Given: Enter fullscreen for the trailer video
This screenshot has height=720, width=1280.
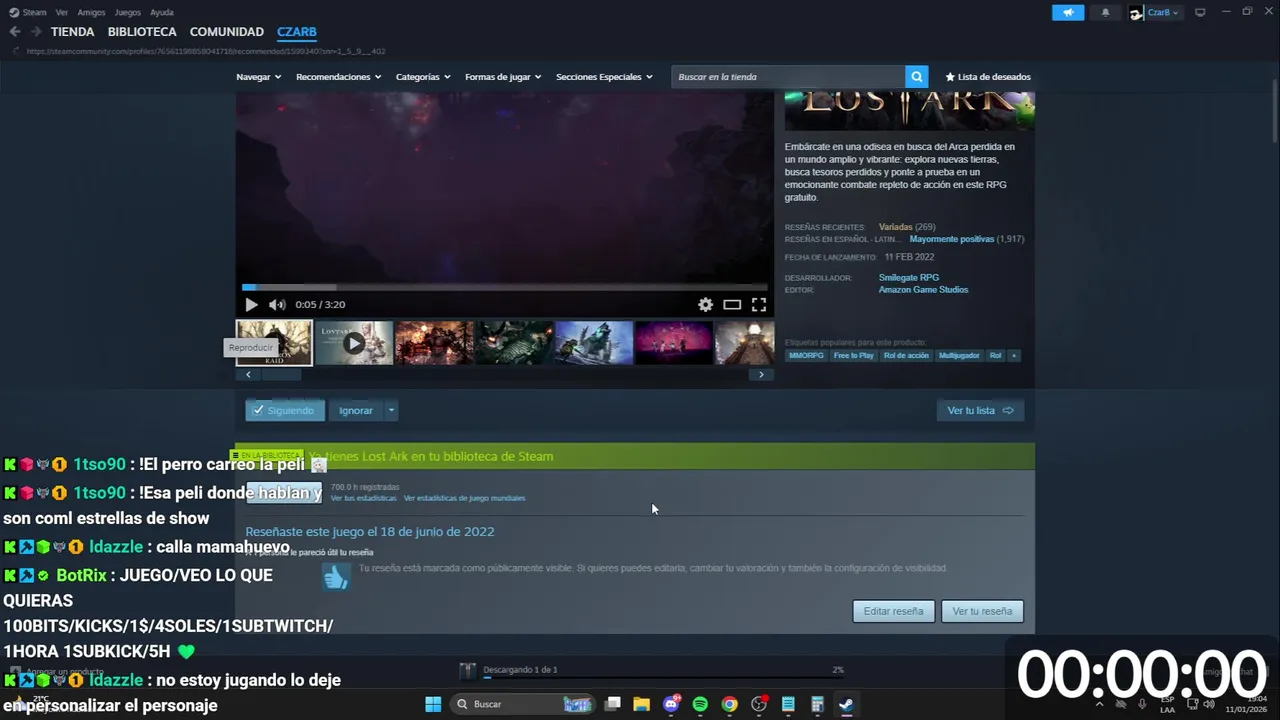Looking at the screenshot, I should (x=759, y=305).
